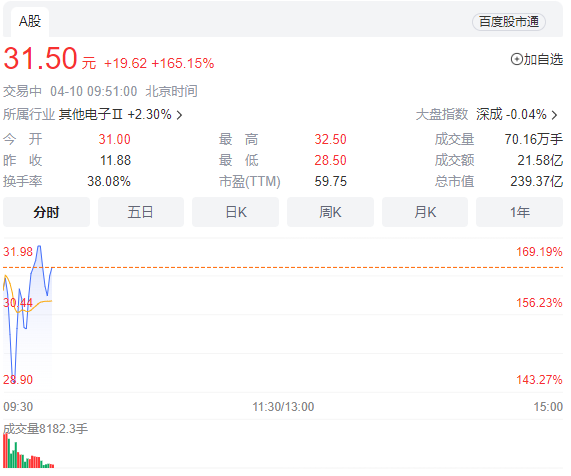This screenshot has width=571, height=476.
Task: Click the 总市值 value 239.37亿
Action: coord(537,181)
